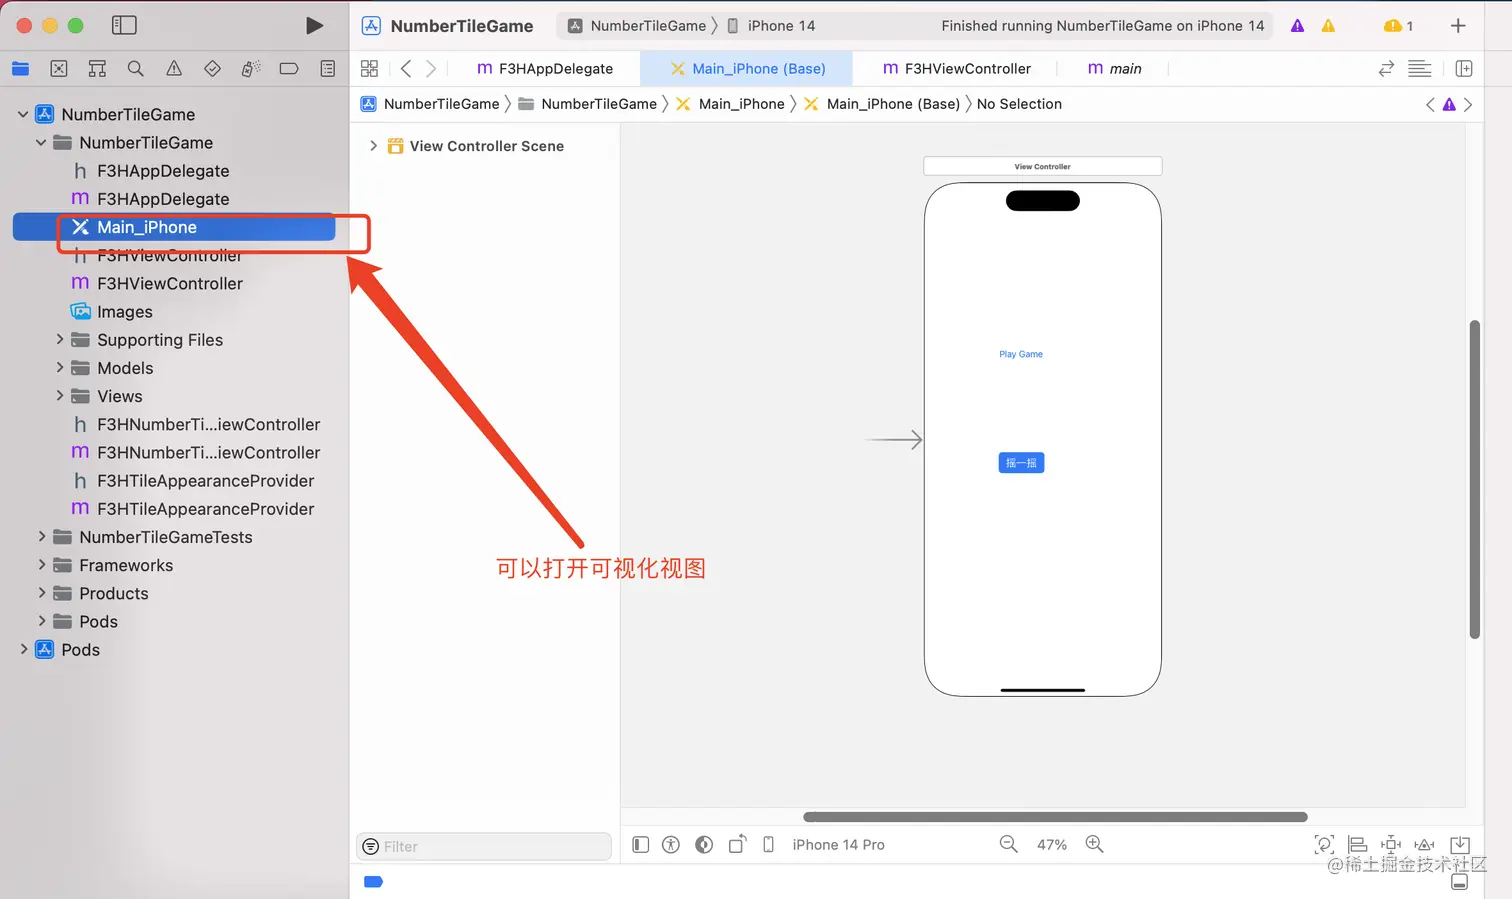This screenshot has height=899, width=1512.
Task: Open the Symbol navigator
Action: (x=97, y=68)
